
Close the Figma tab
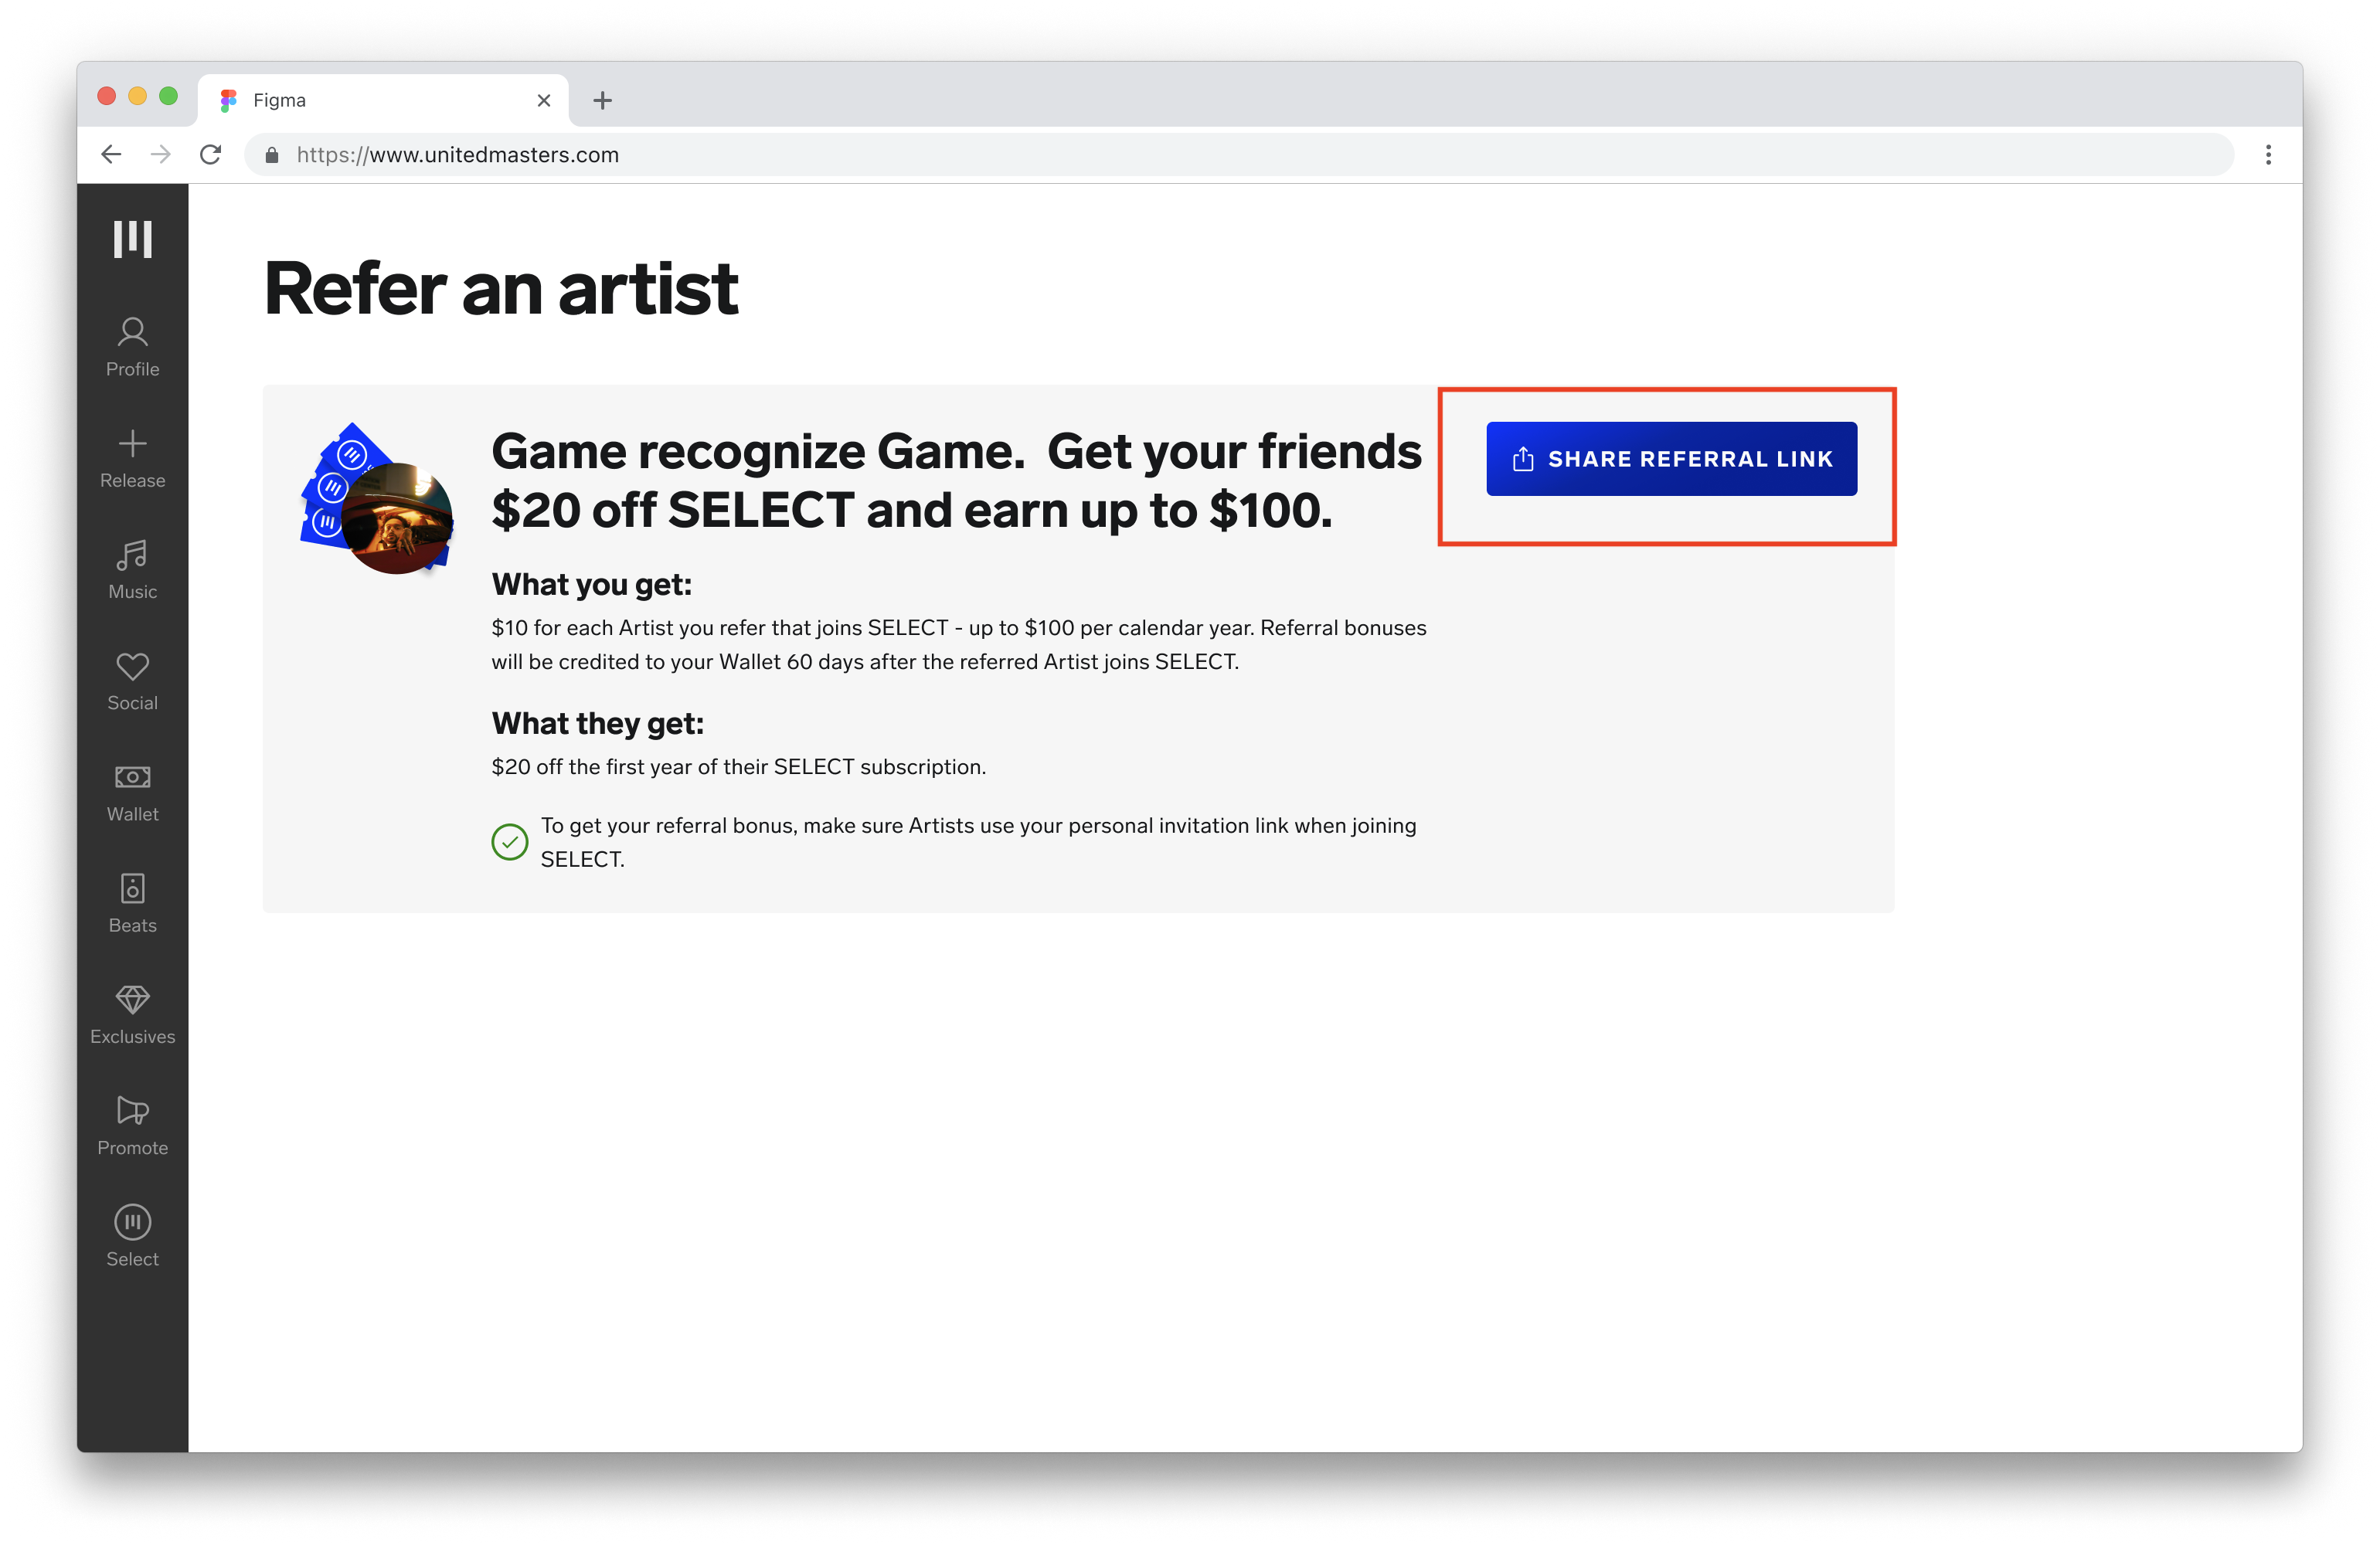(x=544, y=100)
